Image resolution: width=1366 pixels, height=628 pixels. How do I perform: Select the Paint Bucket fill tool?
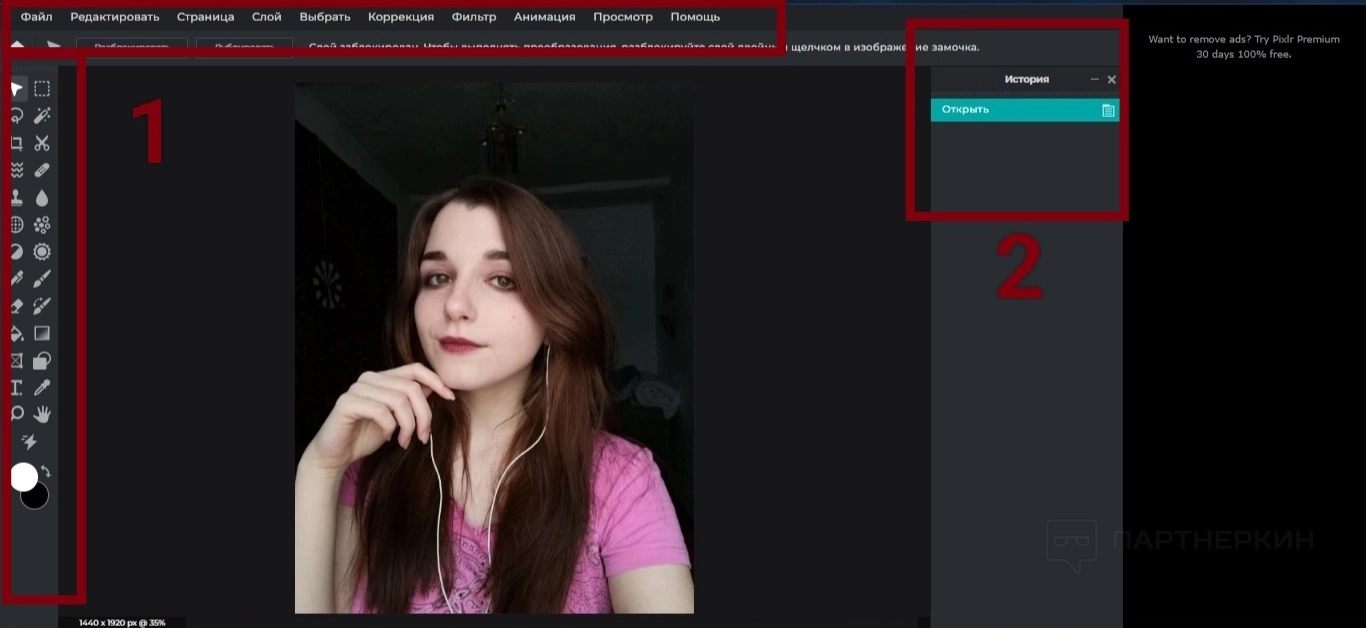[x=17, y=333]
